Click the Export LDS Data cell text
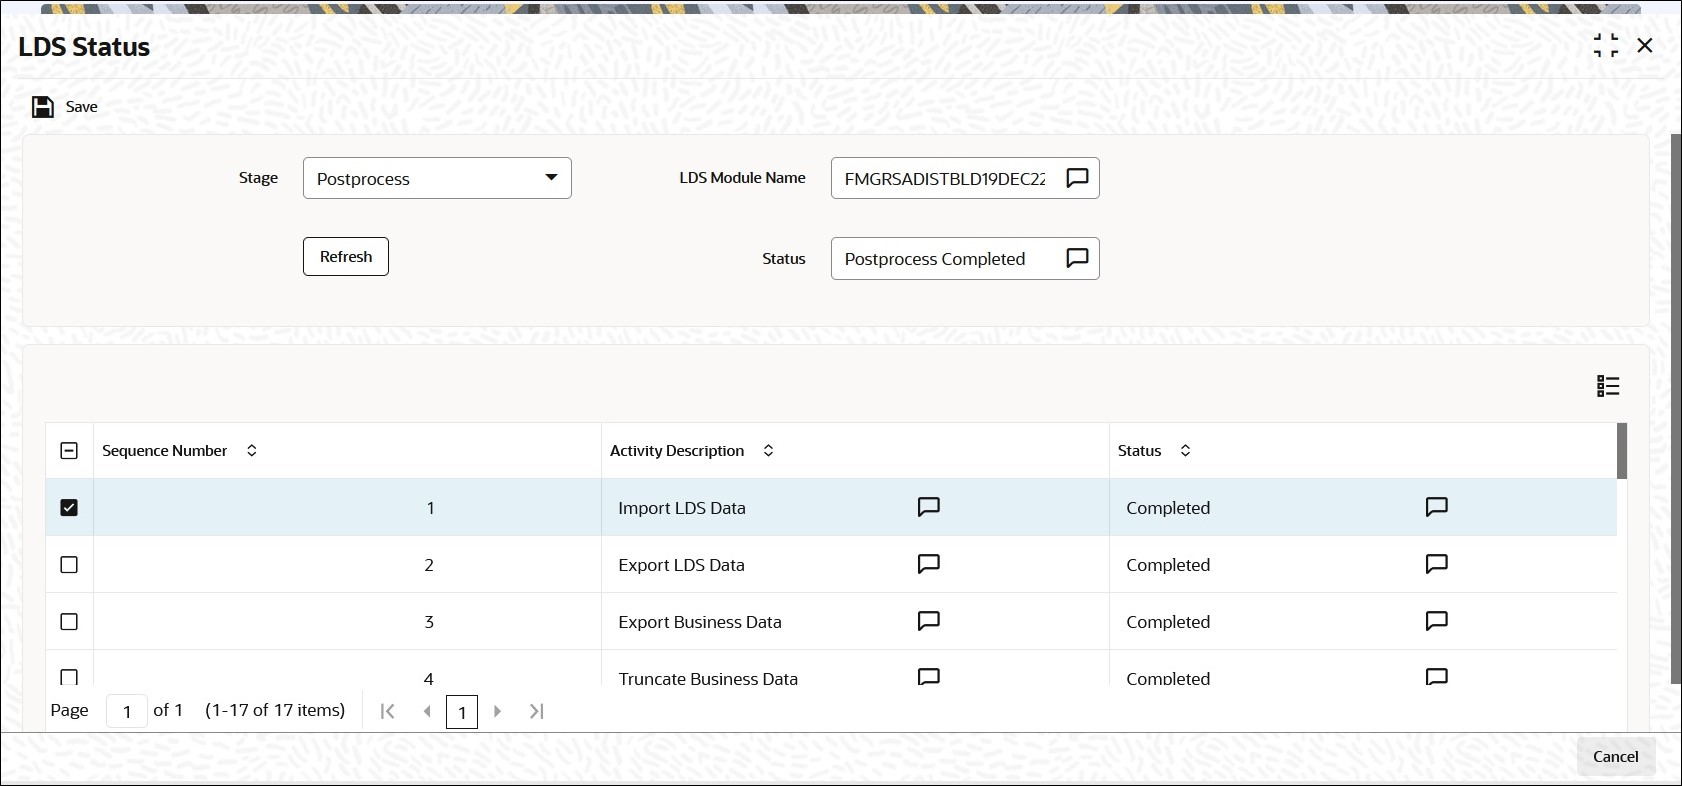The image size is (1682, 786). tap(682, 565)
